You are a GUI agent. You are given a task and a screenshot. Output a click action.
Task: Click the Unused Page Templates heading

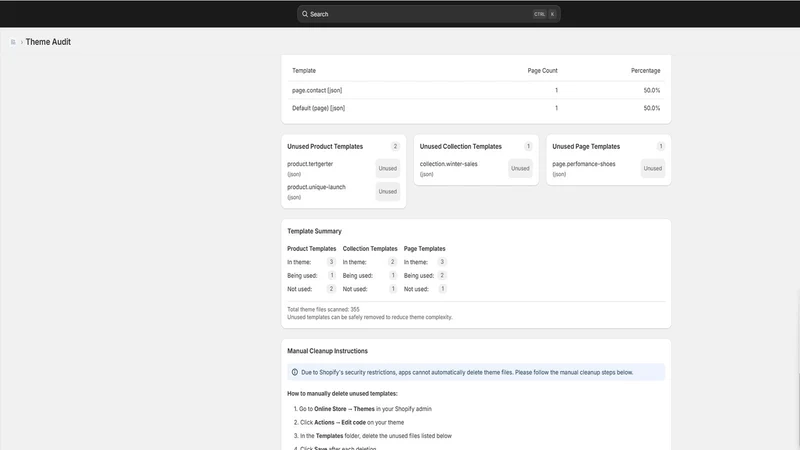pyautogui.click(x=586, y=146)
